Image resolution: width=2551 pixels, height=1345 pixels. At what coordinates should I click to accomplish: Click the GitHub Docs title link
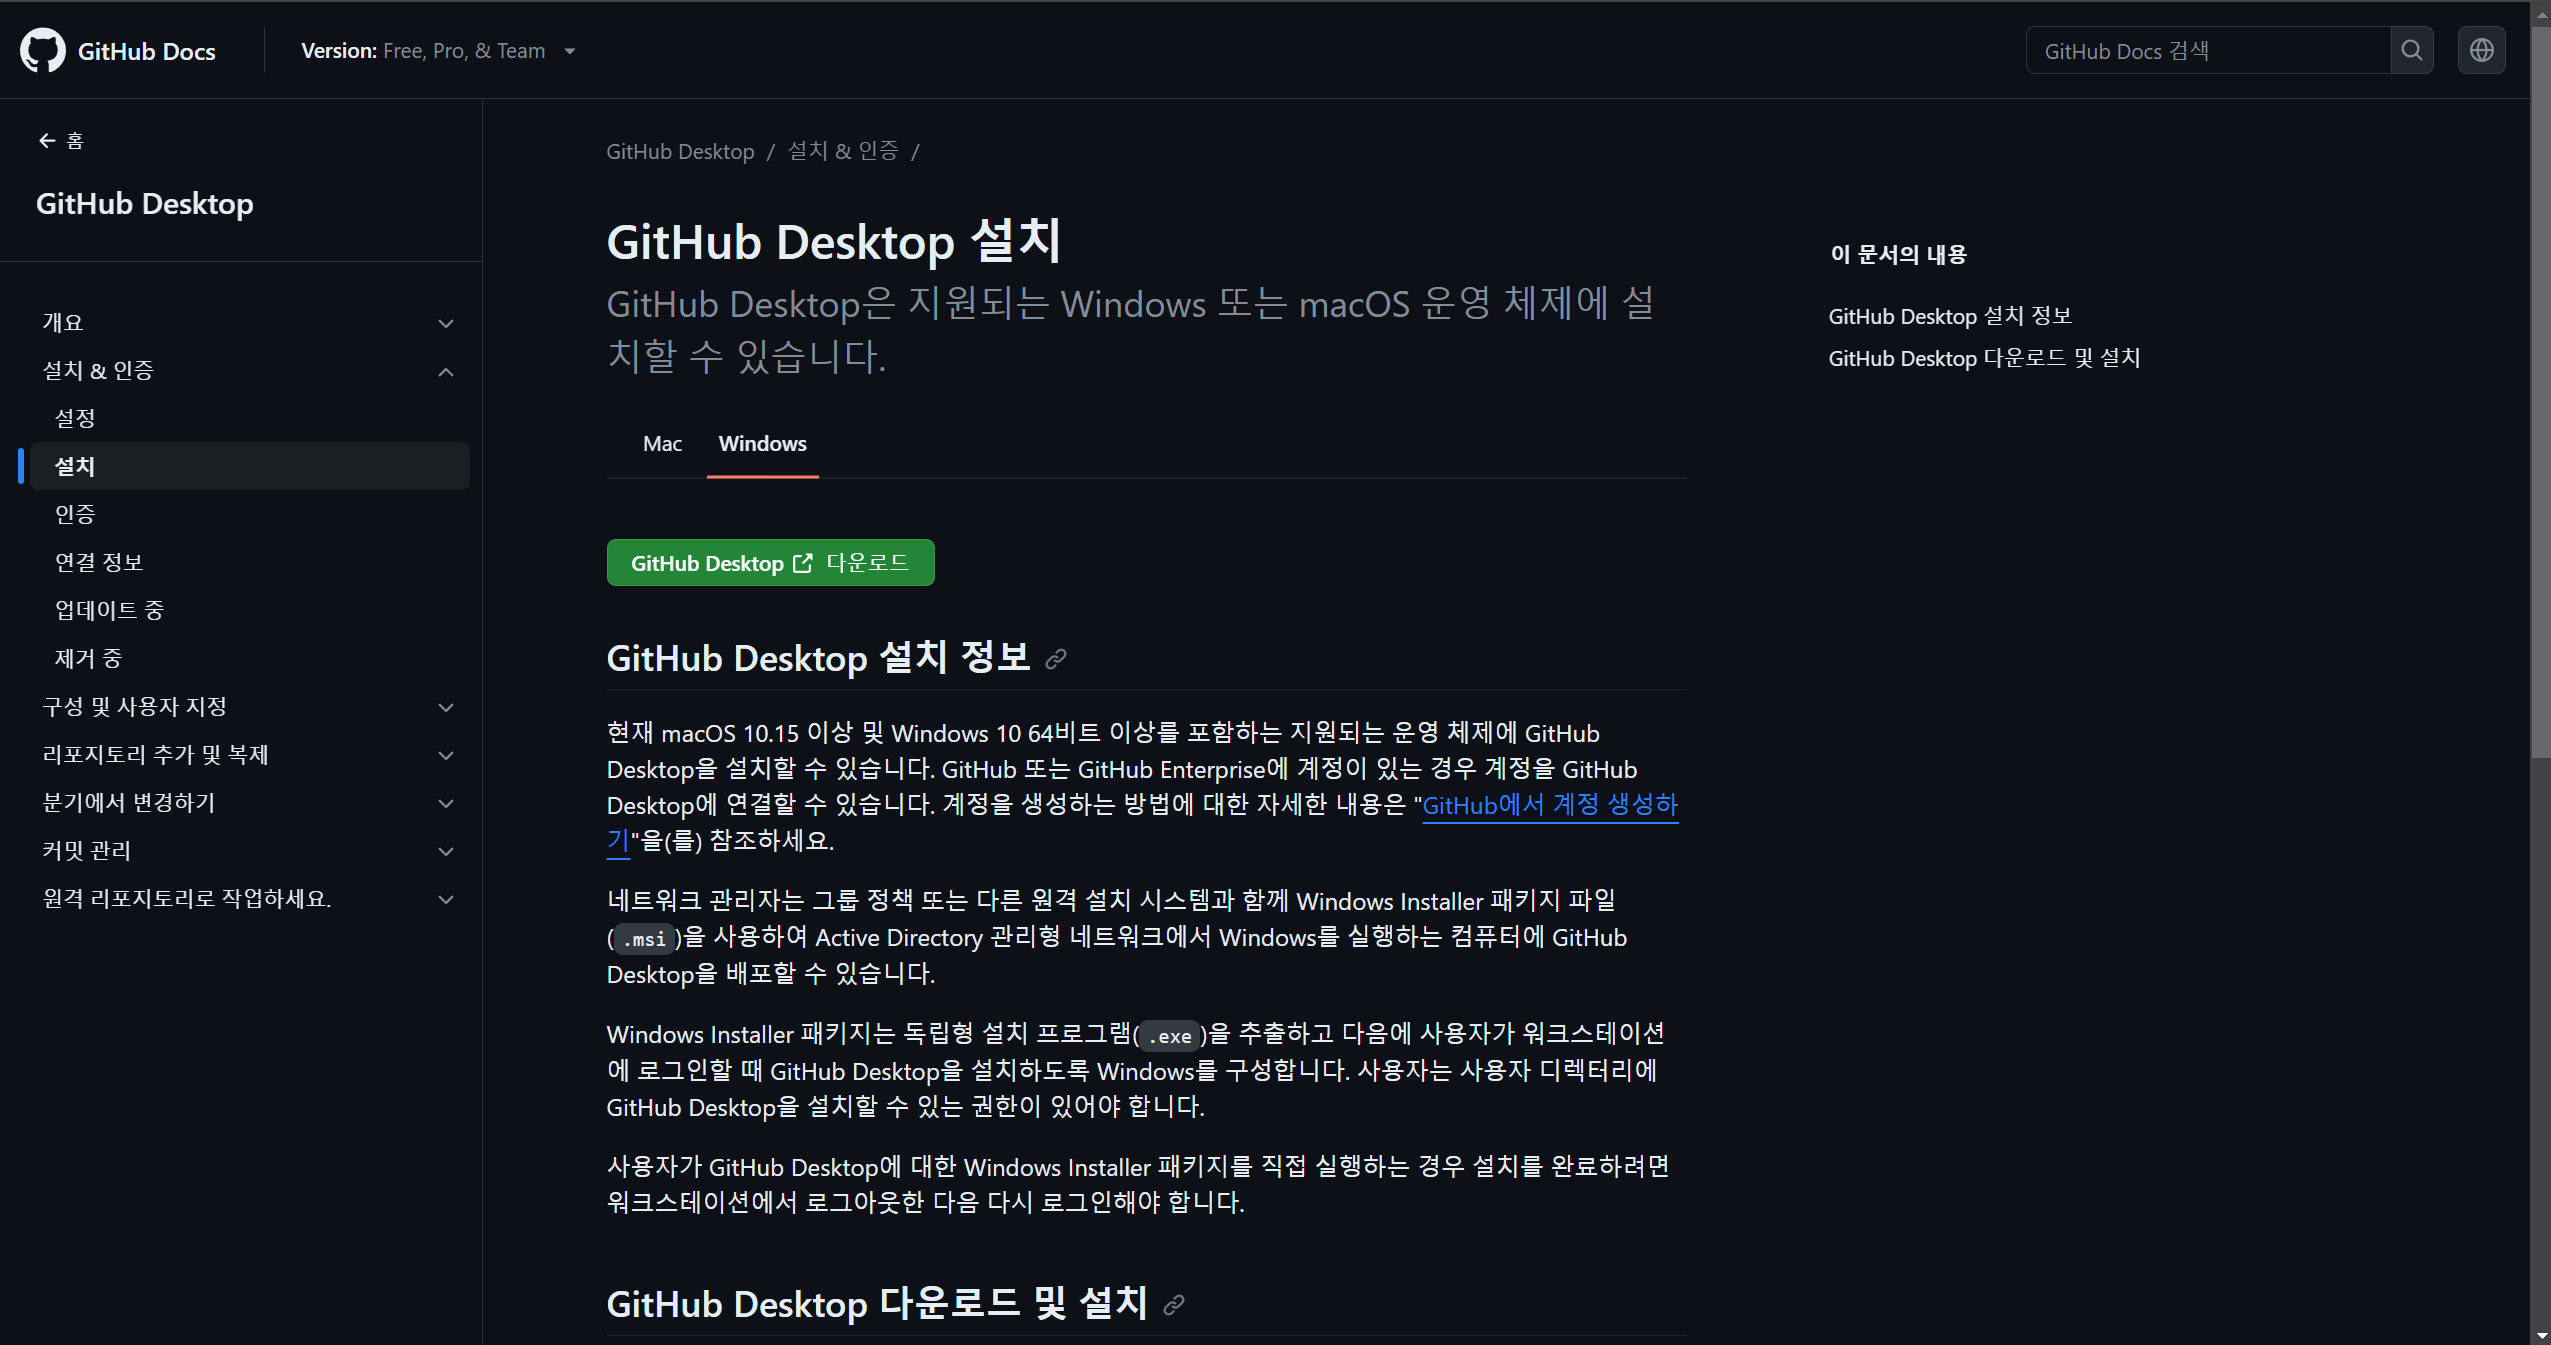coord(147,51)
